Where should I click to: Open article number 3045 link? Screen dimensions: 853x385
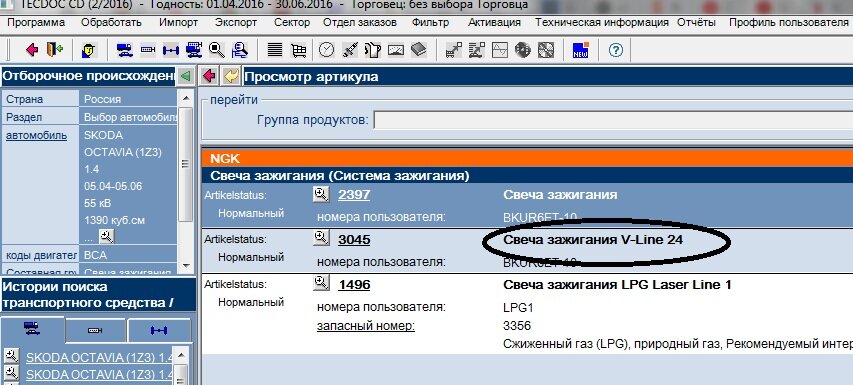point(354,239)
